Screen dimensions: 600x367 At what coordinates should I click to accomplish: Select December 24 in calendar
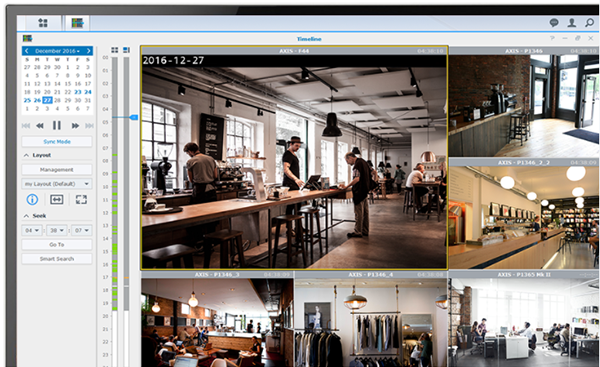tap(88, 92)
